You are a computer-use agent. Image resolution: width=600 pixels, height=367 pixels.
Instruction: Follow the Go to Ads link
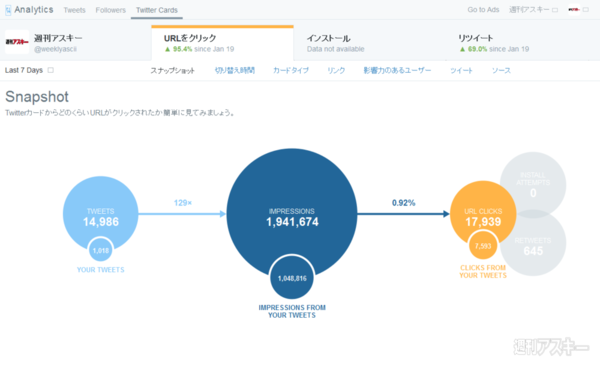[x=483, y=10]
